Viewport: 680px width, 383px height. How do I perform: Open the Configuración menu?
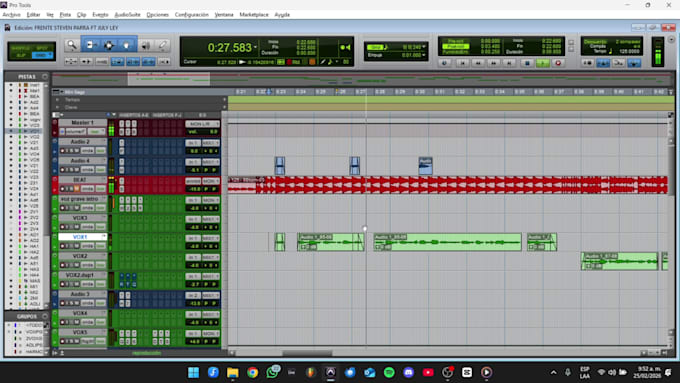(x=192, y=15)
